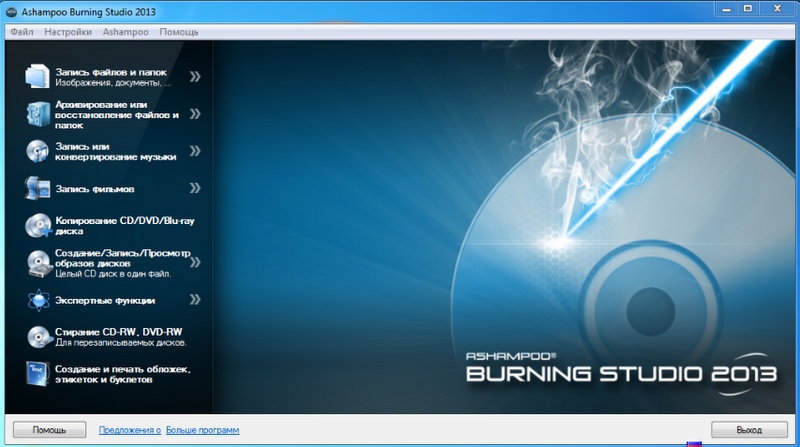The image size is (800, 447).
Task: Select Создание и печать обложек label
Action: point(122,374)
